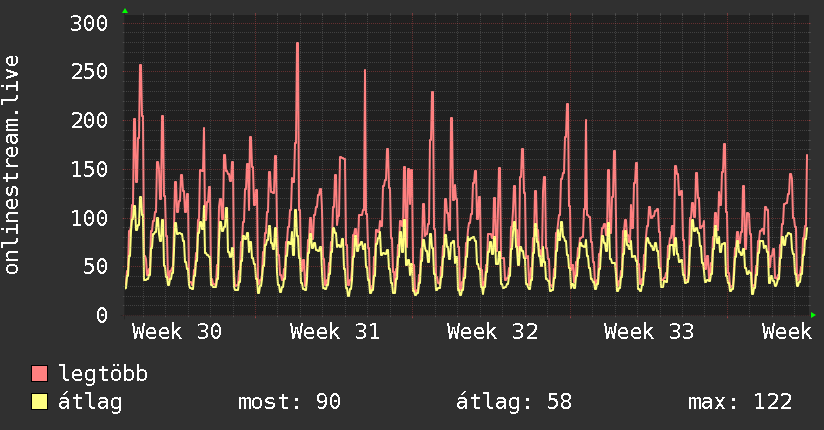Select the yellow 'átlag' legend label
The image size is (824, 430).
(x=90, y=402)
